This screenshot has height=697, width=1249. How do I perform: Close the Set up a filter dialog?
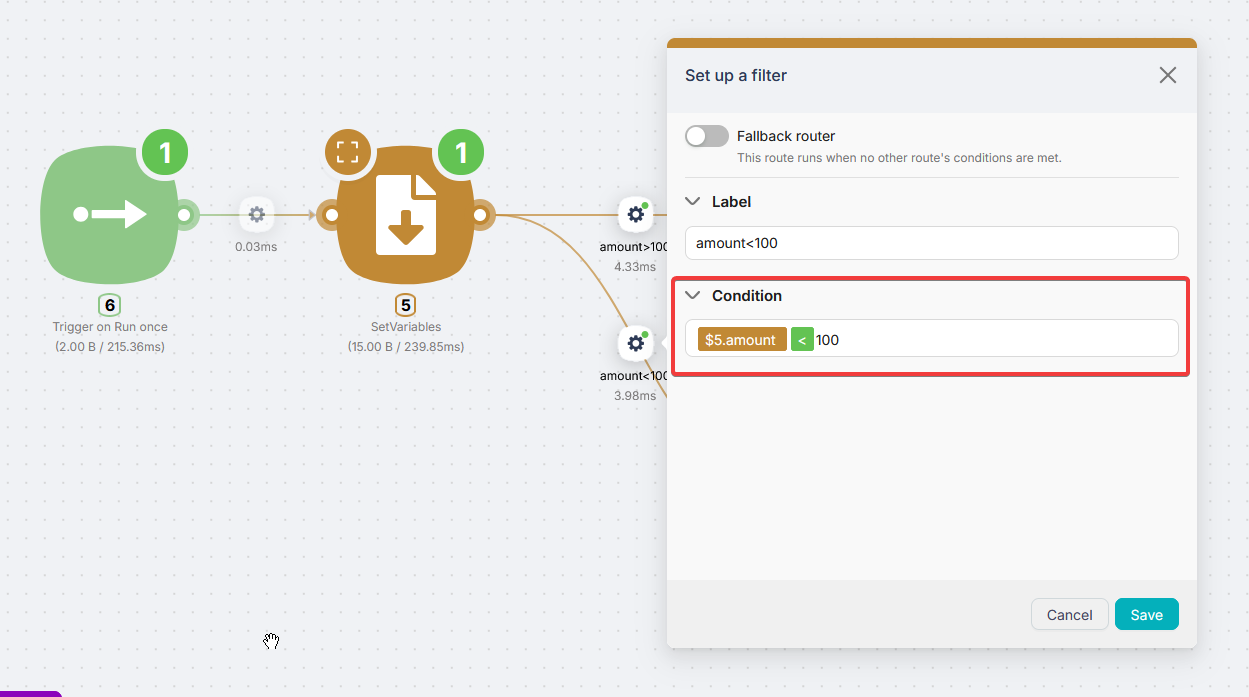coord(1167,75)
